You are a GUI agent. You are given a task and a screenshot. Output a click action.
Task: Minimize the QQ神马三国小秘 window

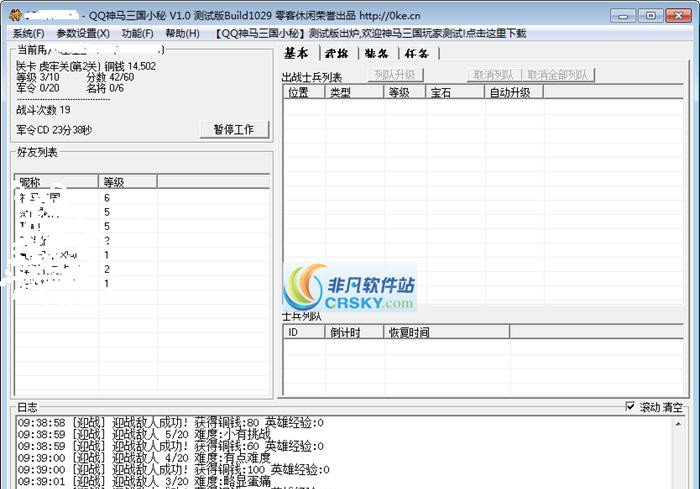[x=623, y=16]
